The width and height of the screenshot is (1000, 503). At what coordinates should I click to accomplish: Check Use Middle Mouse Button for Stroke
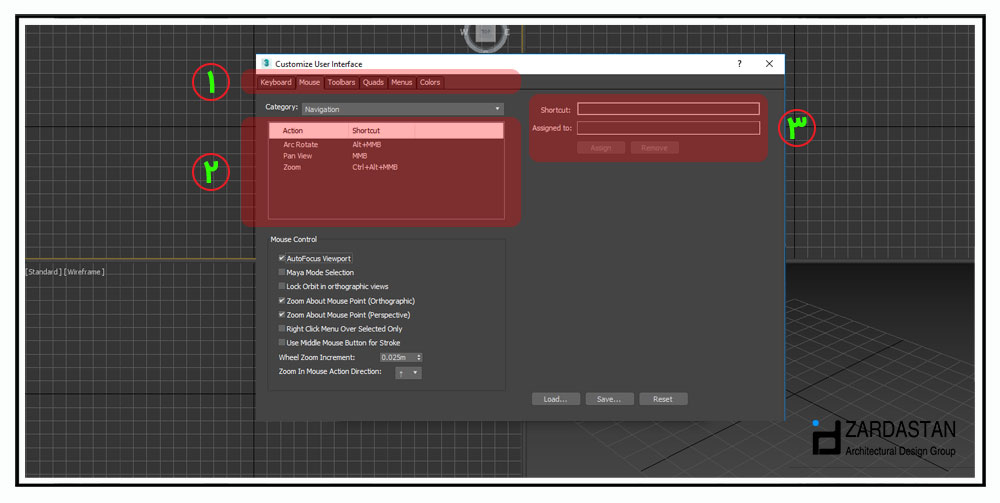[x=282, y=342]
